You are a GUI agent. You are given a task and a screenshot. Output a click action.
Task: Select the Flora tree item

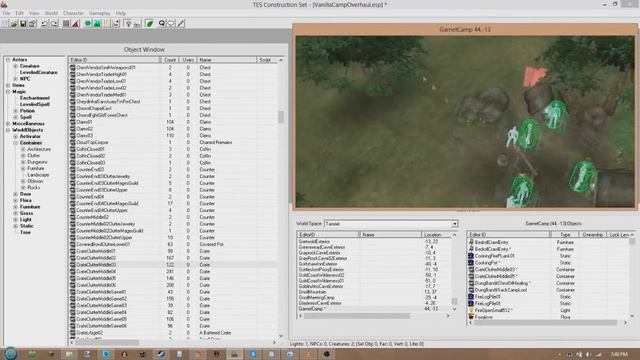pyautogui.click(x=25, y=200)
